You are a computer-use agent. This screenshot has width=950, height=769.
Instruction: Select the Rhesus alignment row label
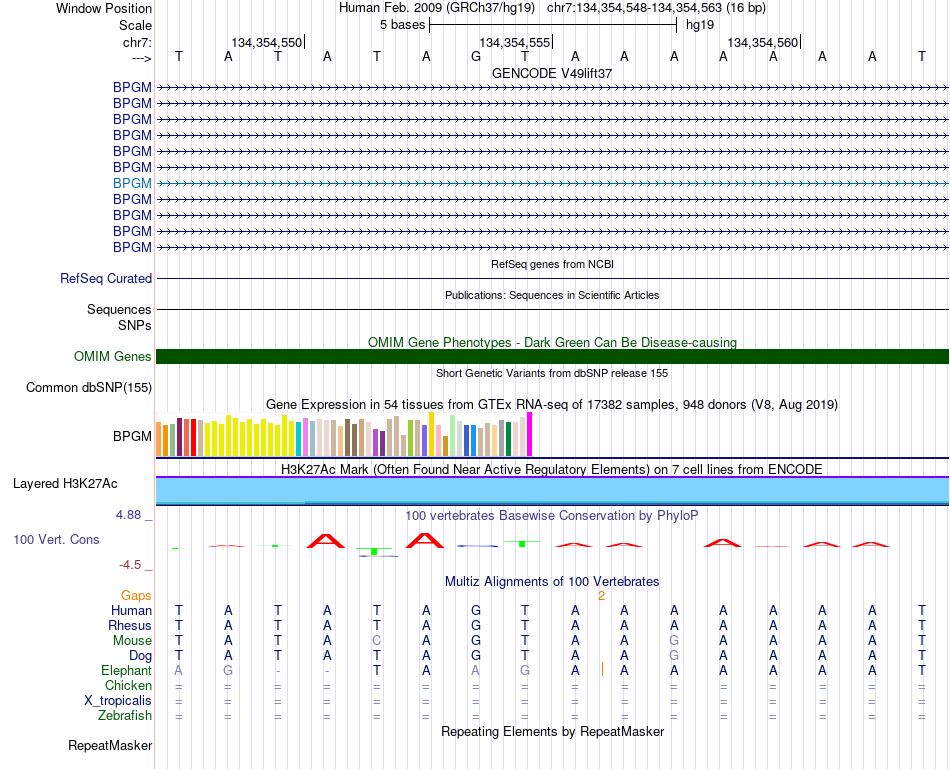(130, 625)
